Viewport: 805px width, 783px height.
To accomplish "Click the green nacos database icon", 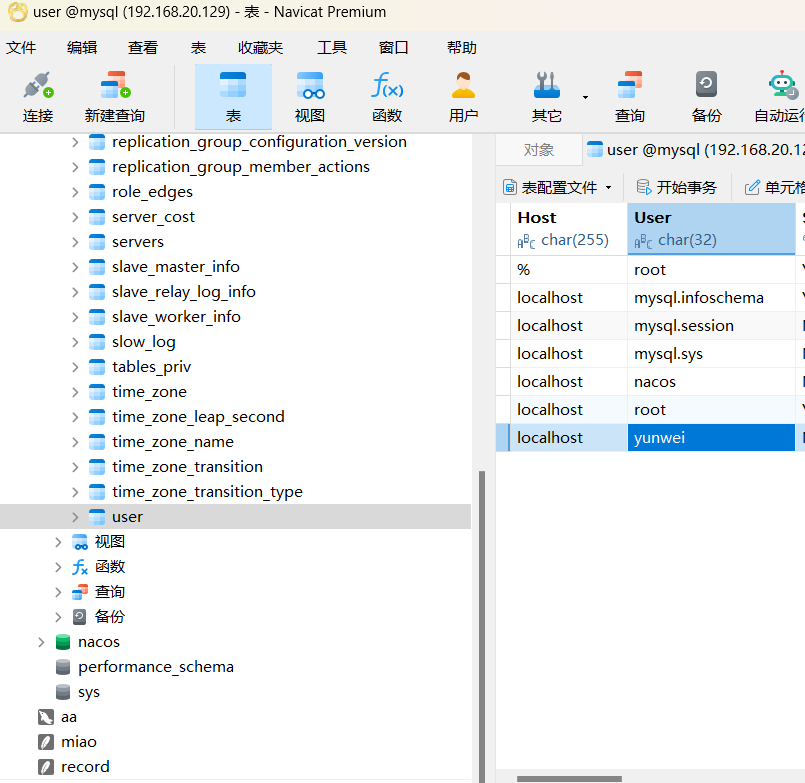I will [63, 642].
